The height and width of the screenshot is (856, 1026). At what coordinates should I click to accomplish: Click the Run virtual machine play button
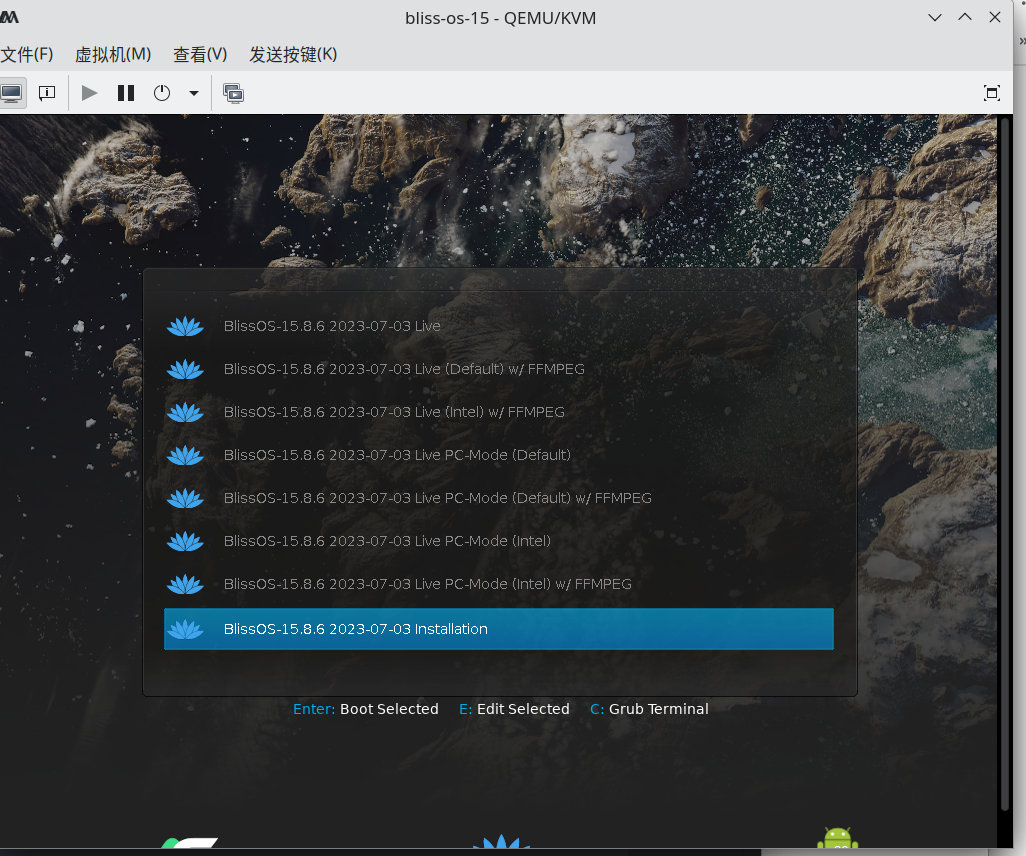(90, 93)
